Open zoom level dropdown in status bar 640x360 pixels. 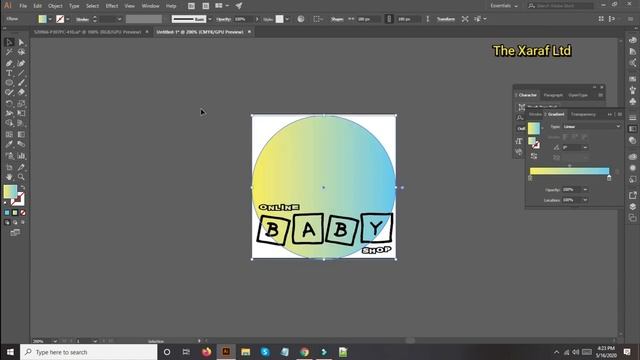(x=55, y=341)
